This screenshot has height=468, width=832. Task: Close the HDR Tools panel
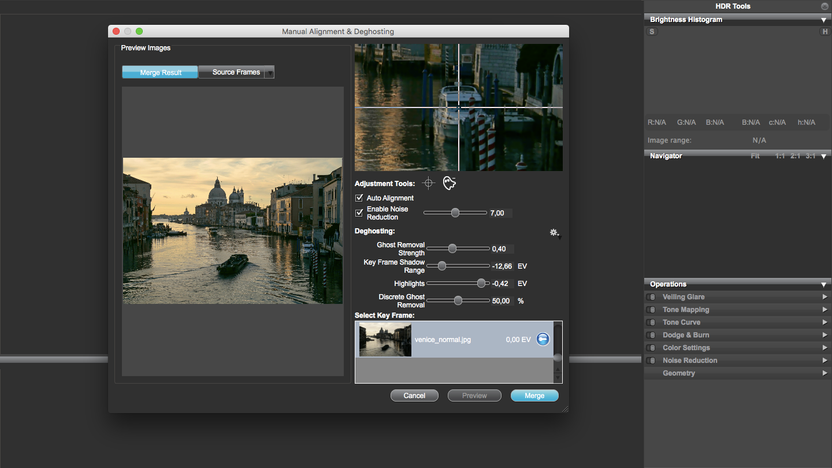point(825,6)
